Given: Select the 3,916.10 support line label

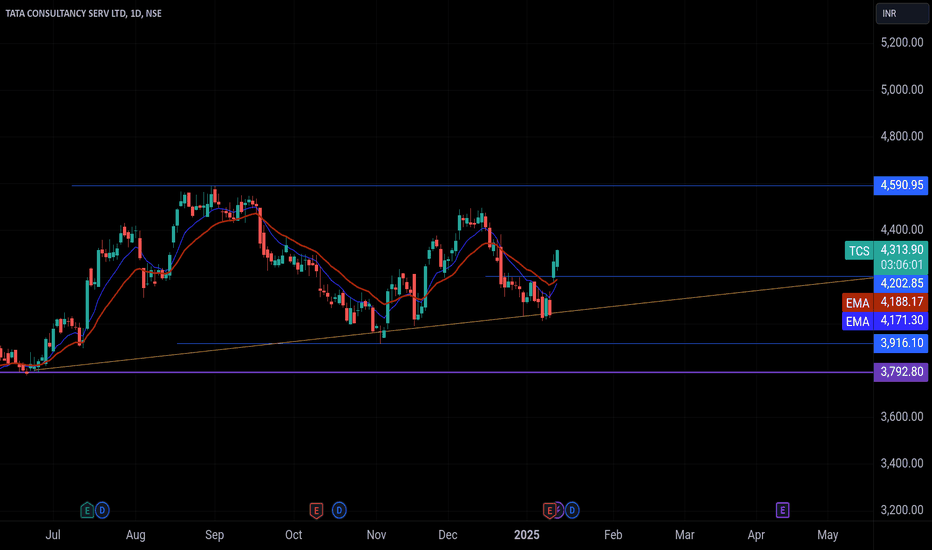Looking at the screenshot, I should click(x=901, y=342).
